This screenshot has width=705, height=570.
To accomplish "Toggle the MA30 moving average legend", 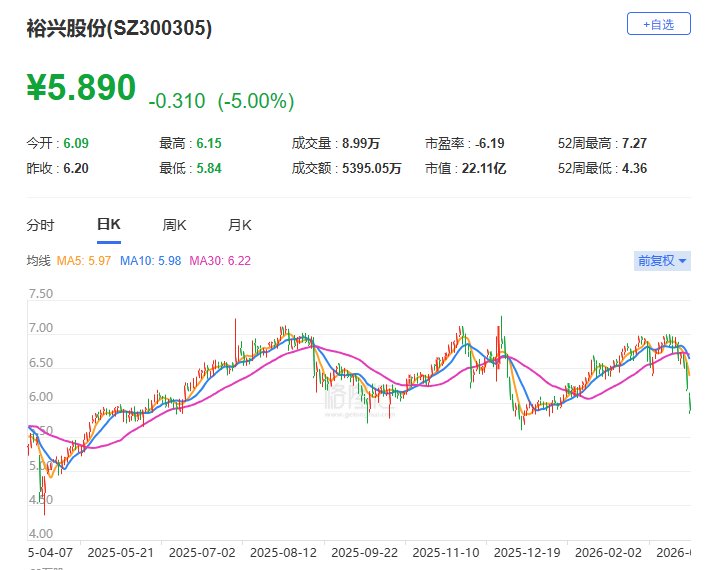I will pyautogui.click(x=220, y=261).
